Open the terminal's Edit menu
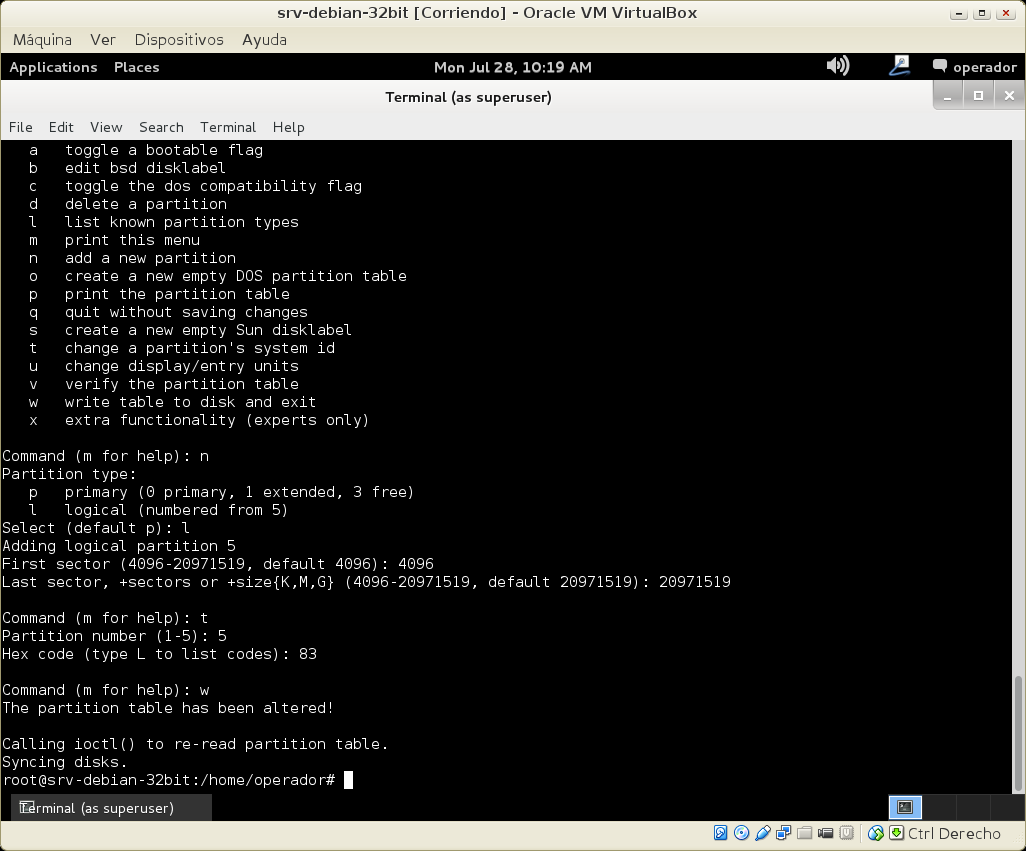 [61, 127]
